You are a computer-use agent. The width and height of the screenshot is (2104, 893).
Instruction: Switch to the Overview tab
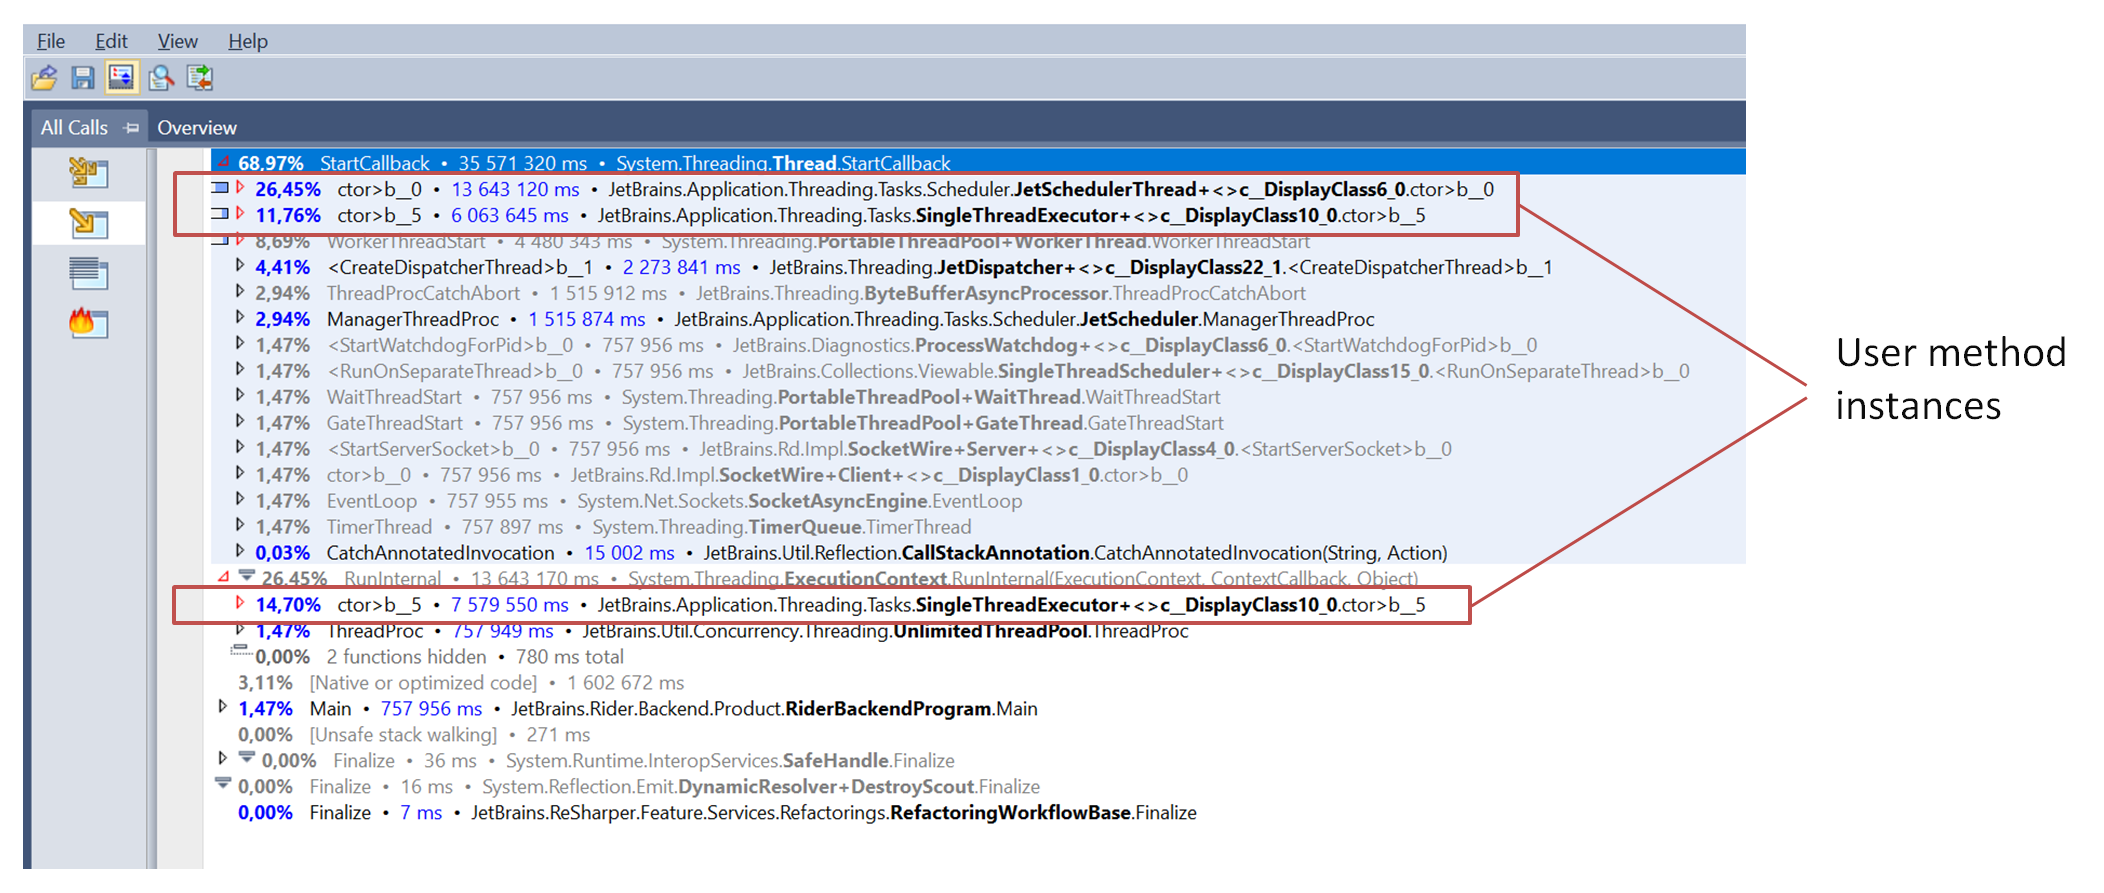[197, 128]
